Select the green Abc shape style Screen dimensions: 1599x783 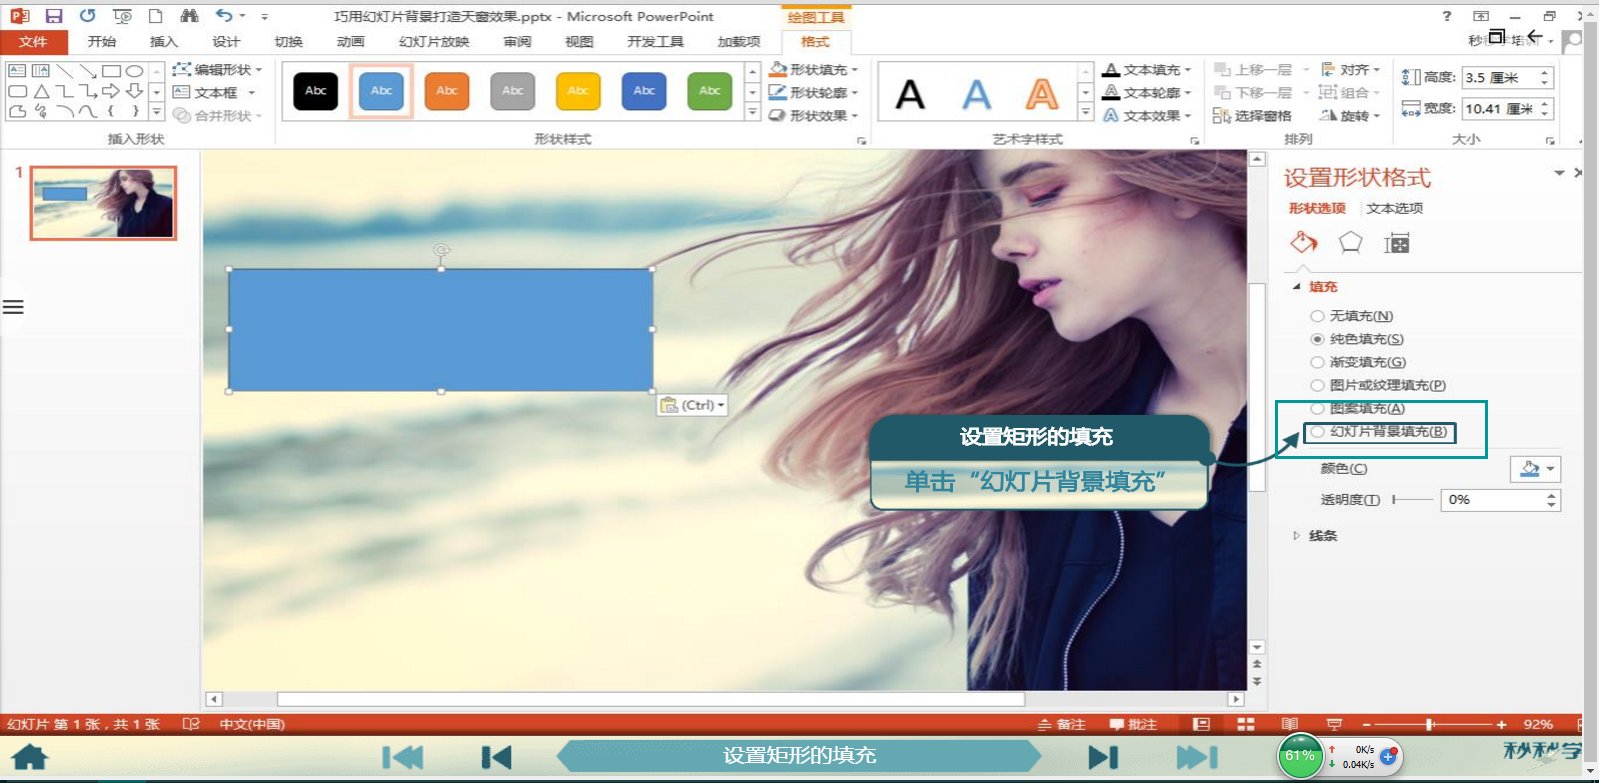click(x=709, y=91)
